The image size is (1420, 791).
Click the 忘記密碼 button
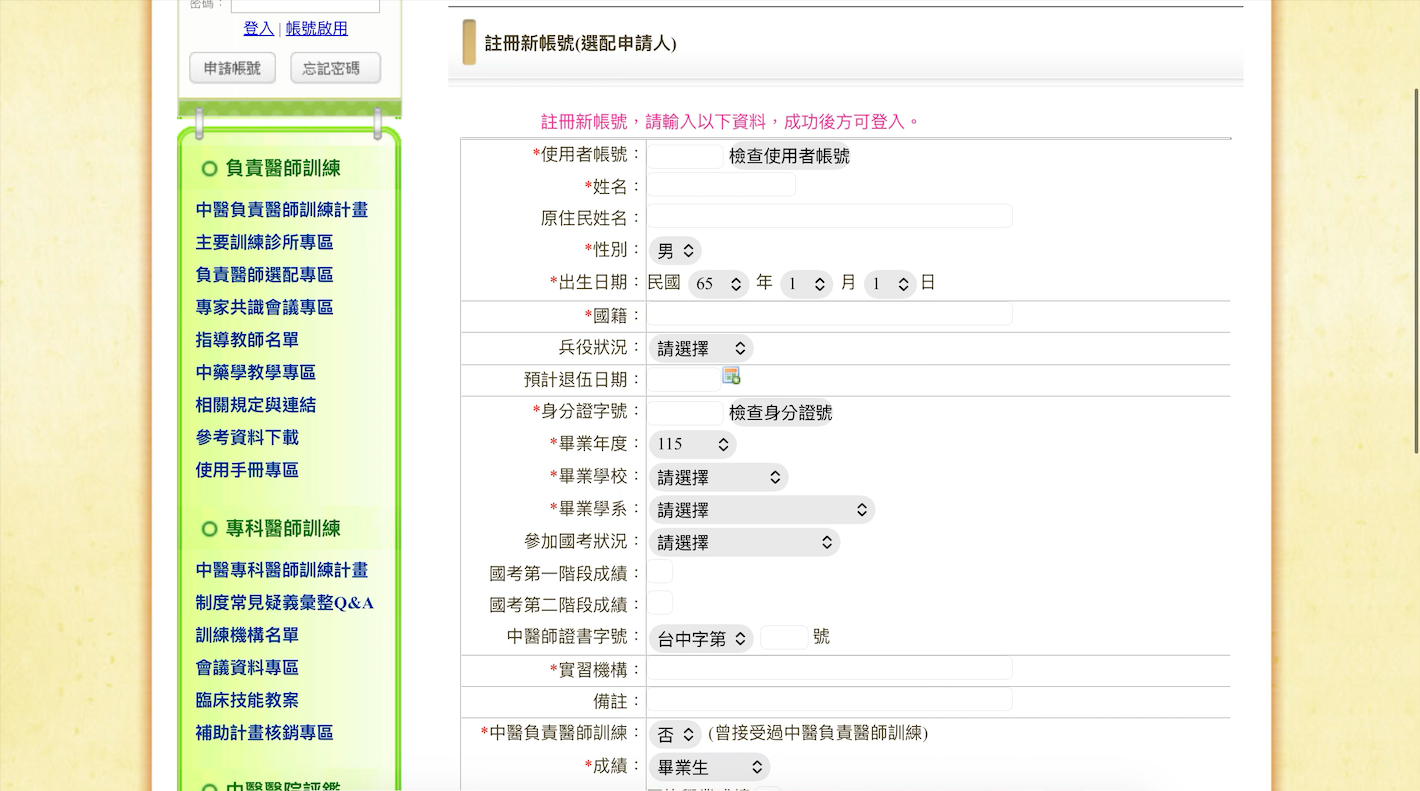[x=335, y=68]
